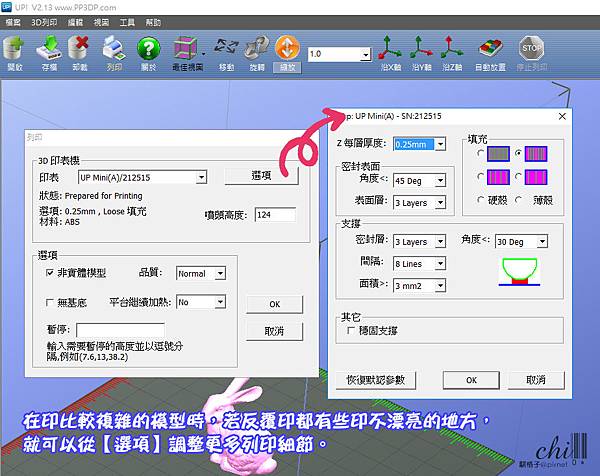Open the 表面層 3 Layers dropdown
This screenshot has height=476, width=600.
point(440,202)
